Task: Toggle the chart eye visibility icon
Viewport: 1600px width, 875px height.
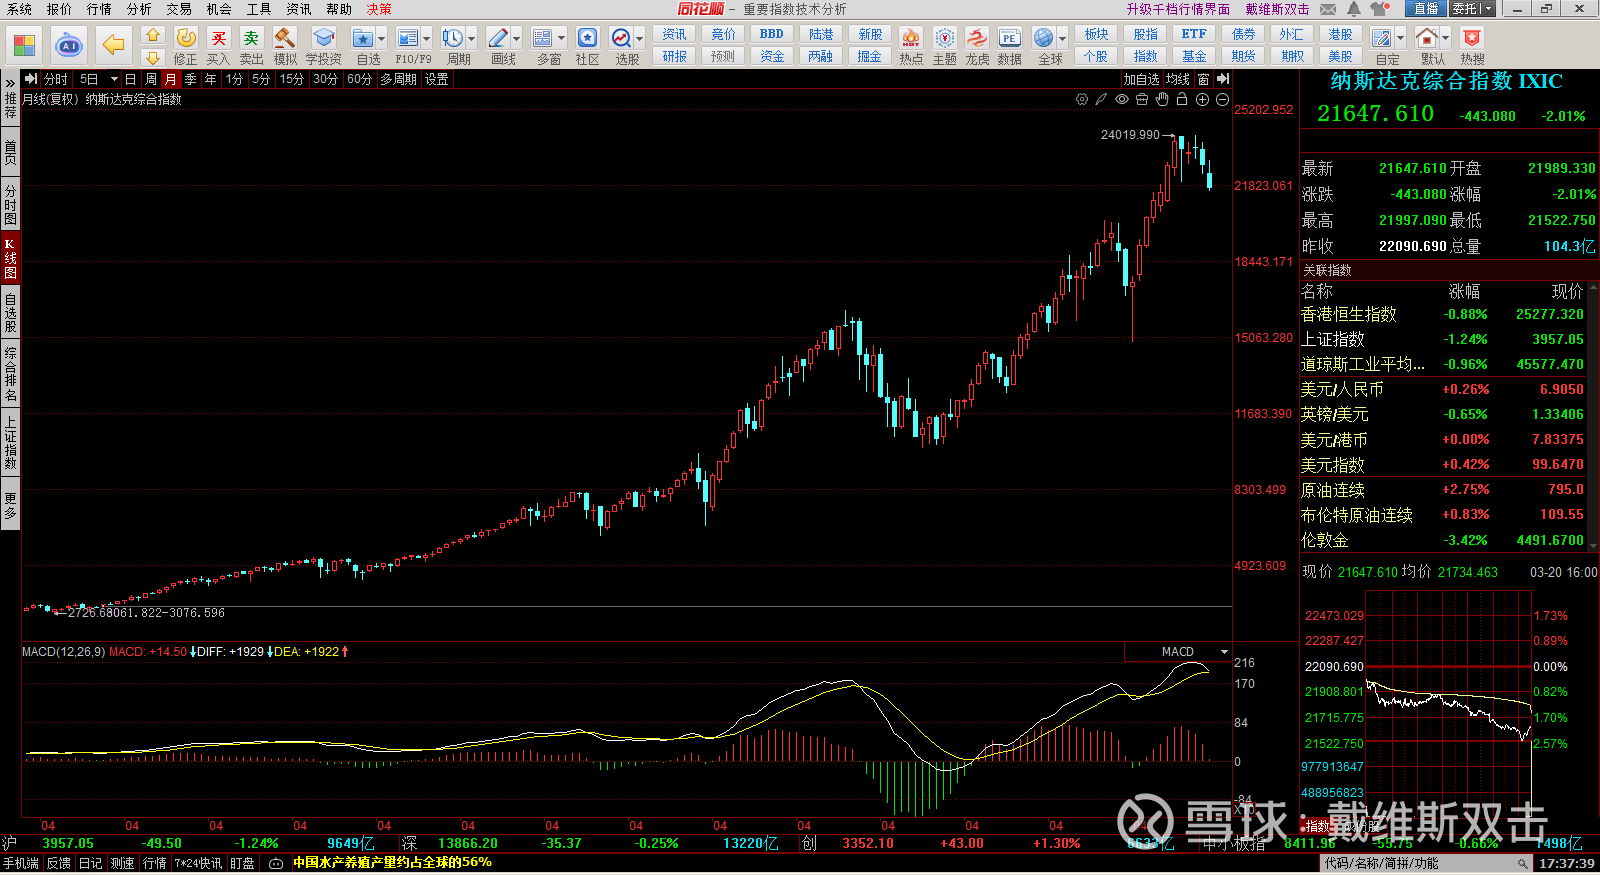Action: (1122, 99)
